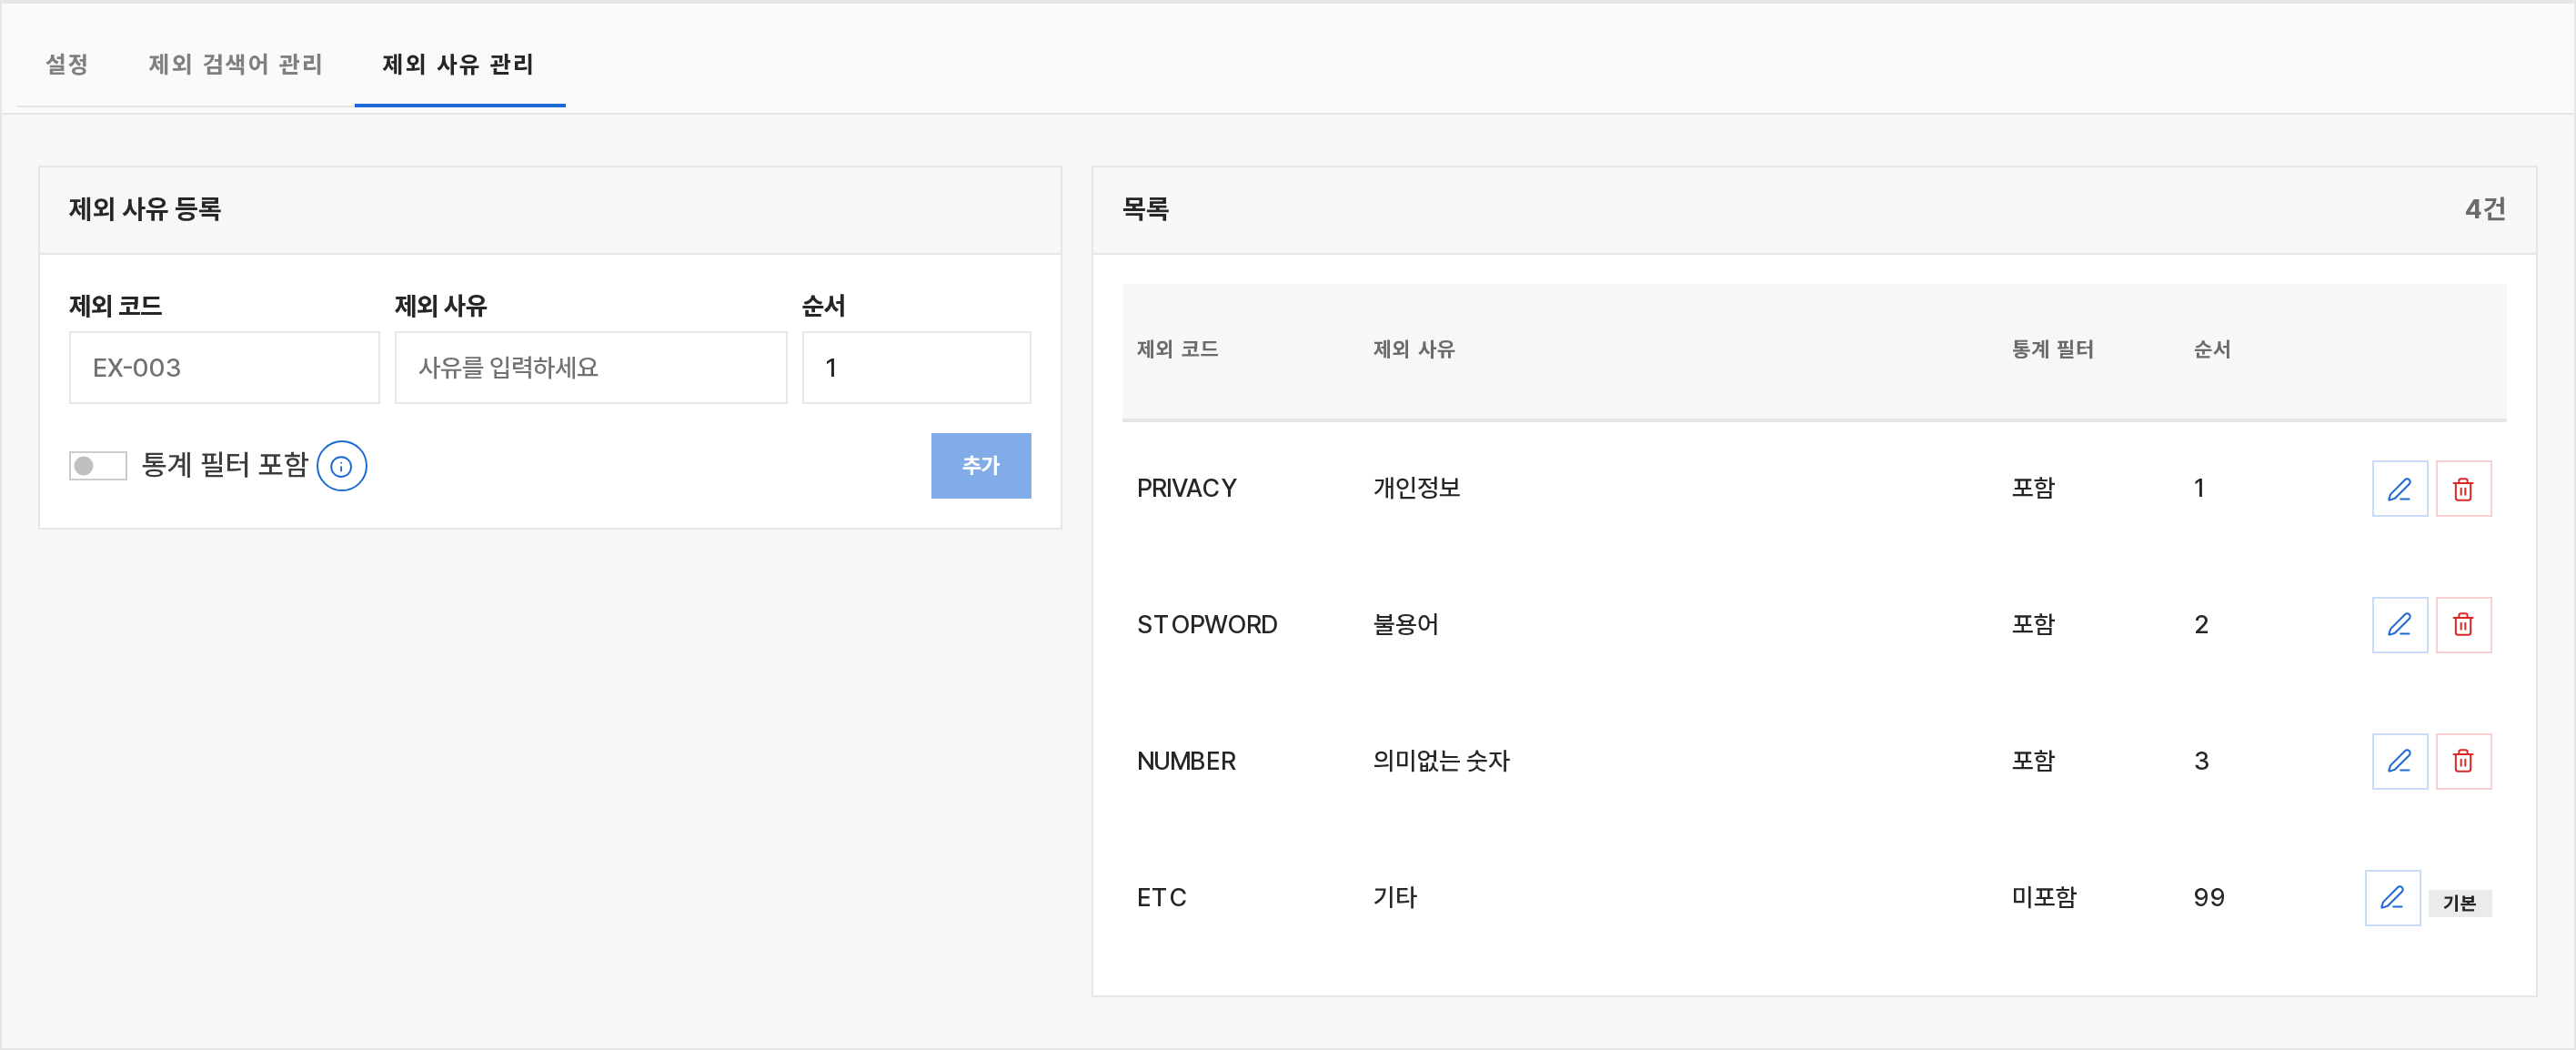The image size is (2576, 1050).
Task: Click the 불용어 reason cell
Action: [x=1405, y=625]
